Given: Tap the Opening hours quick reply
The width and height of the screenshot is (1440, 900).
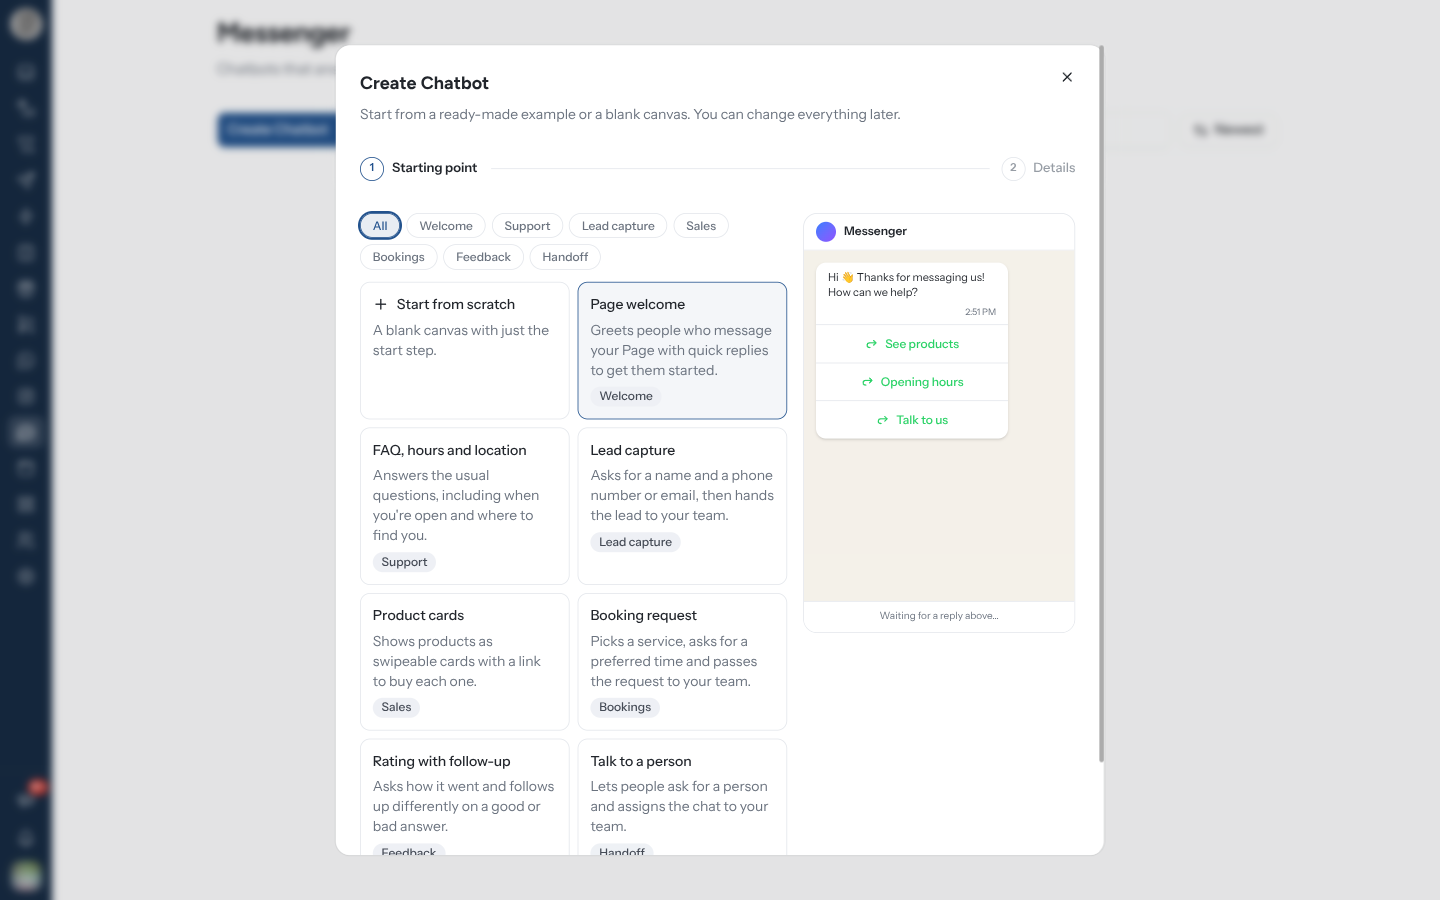Looking at the screenshot, I should pyautogui.click(x=912, y=382).
